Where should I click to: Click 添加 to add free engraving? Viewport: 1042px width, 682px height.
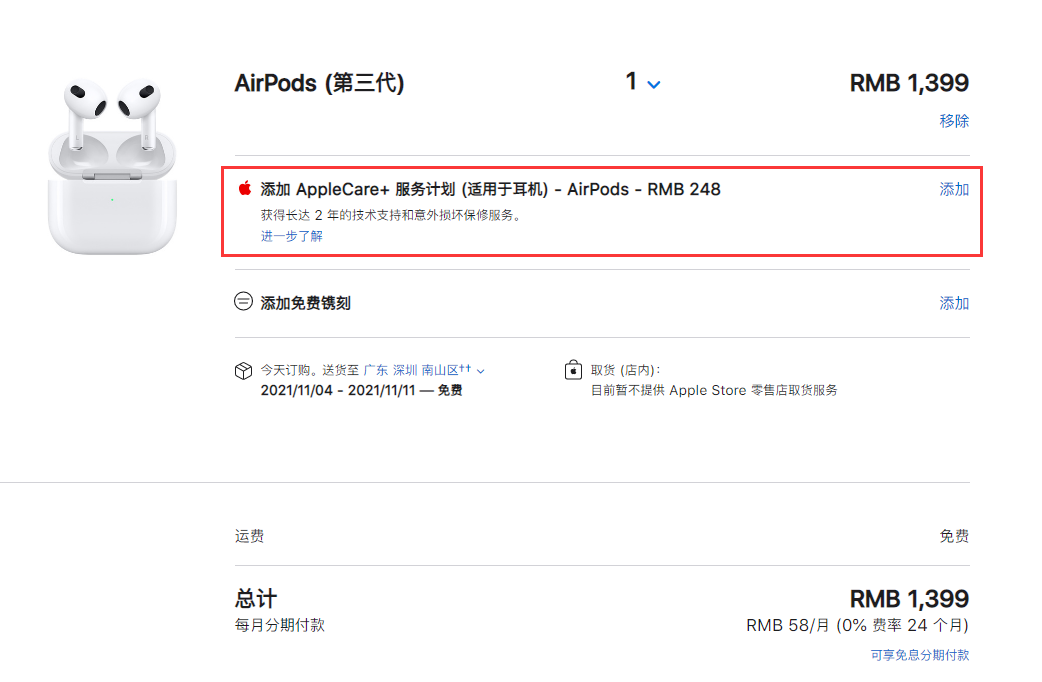(x=954, y=302)
